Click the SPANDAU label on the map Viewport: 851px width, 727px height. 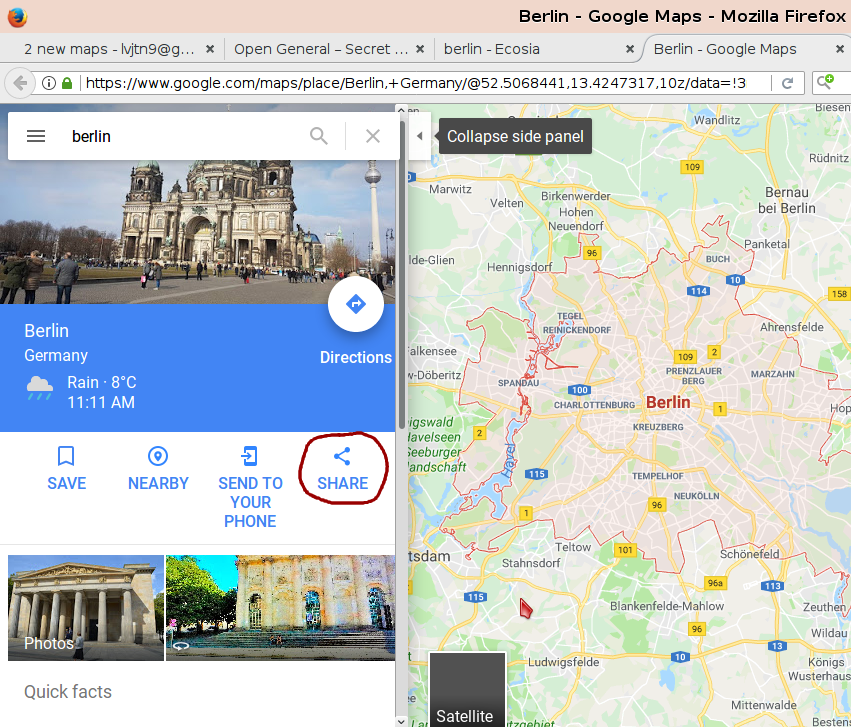click(518, 383)
